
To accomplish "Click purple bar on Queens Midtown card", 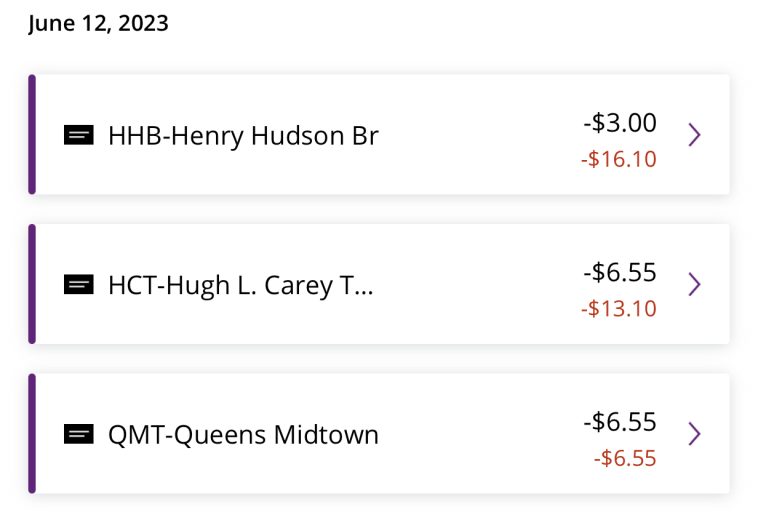I will tap(32, 433).
